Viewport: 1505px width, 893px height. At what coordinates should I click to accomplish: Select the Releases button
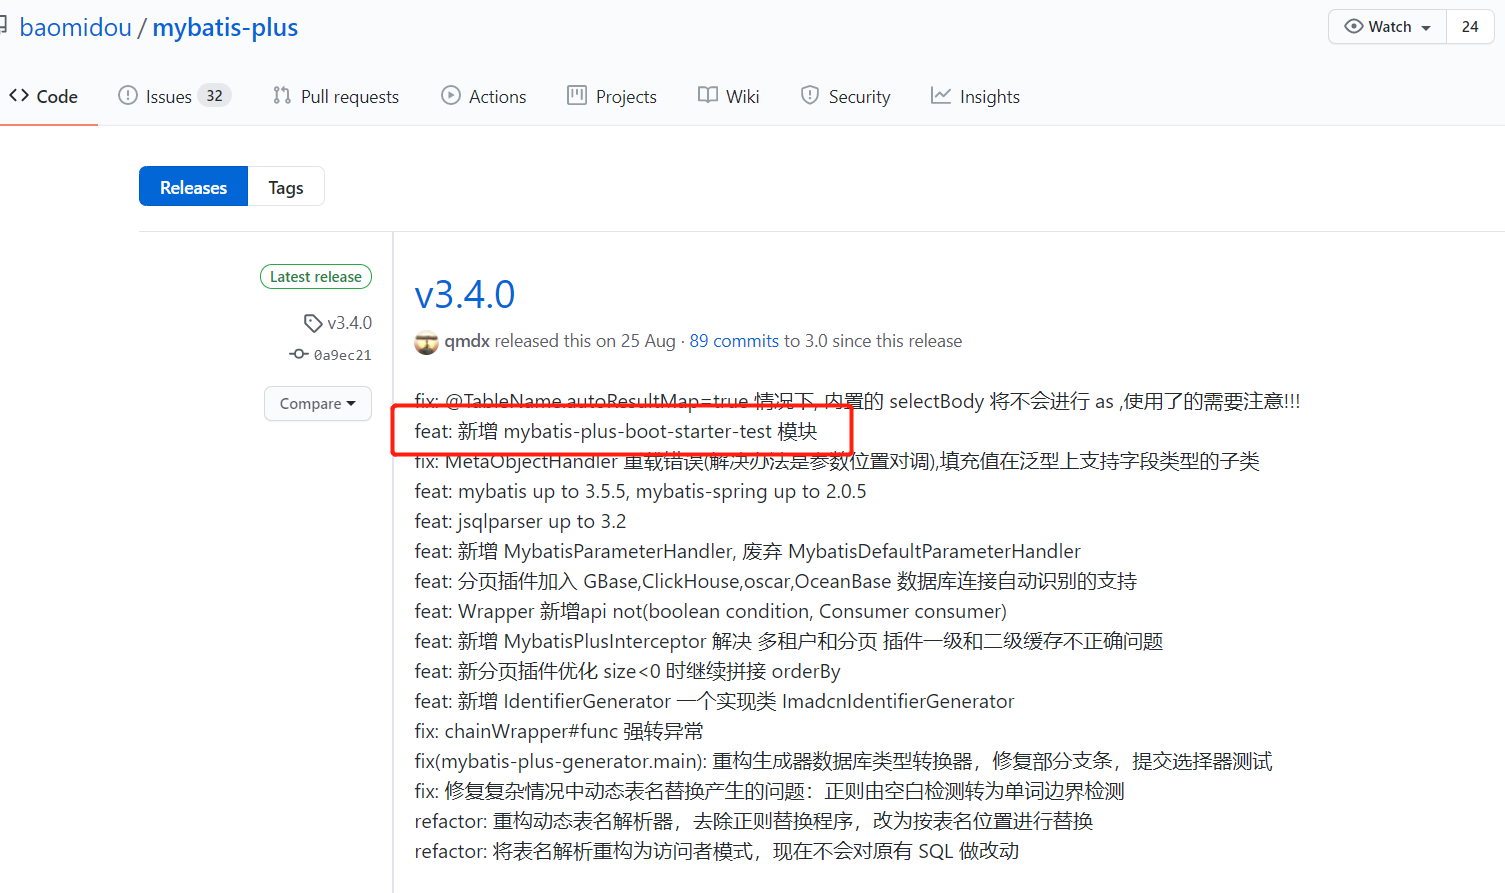[192, 186]
